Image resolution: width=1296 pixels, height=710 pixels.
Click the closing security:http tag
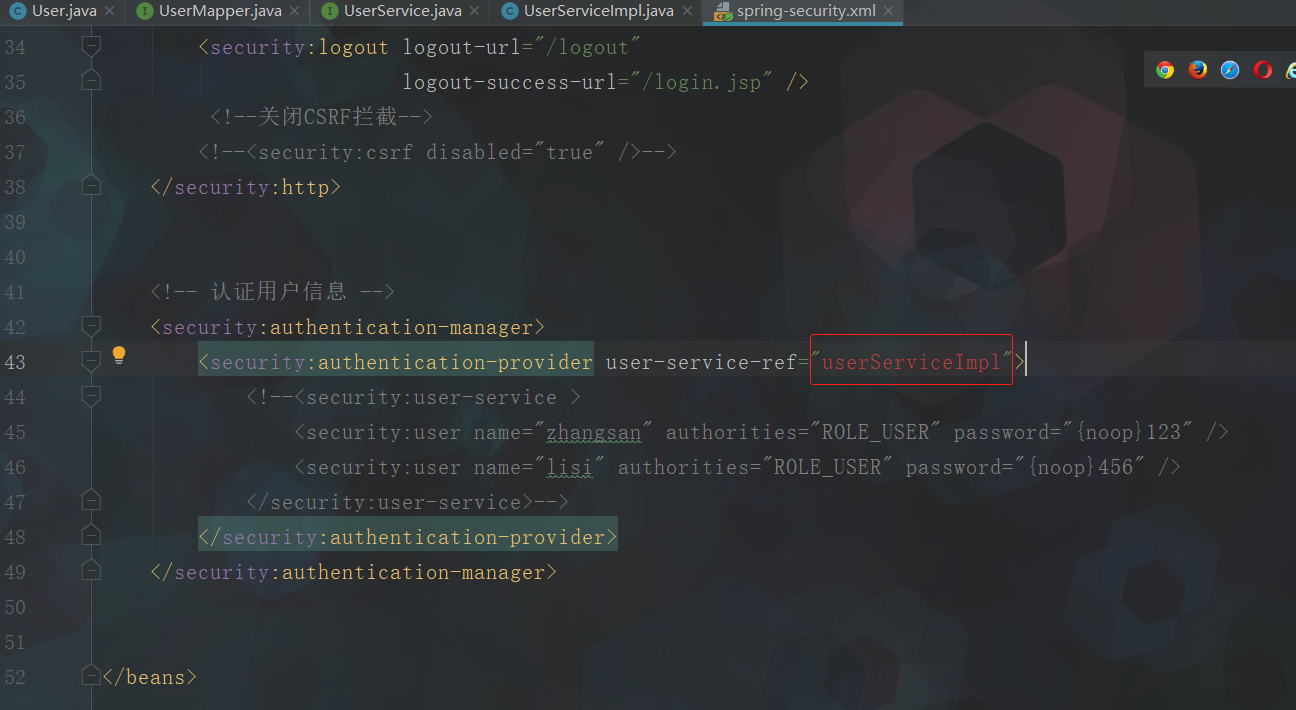pos(246,187)
